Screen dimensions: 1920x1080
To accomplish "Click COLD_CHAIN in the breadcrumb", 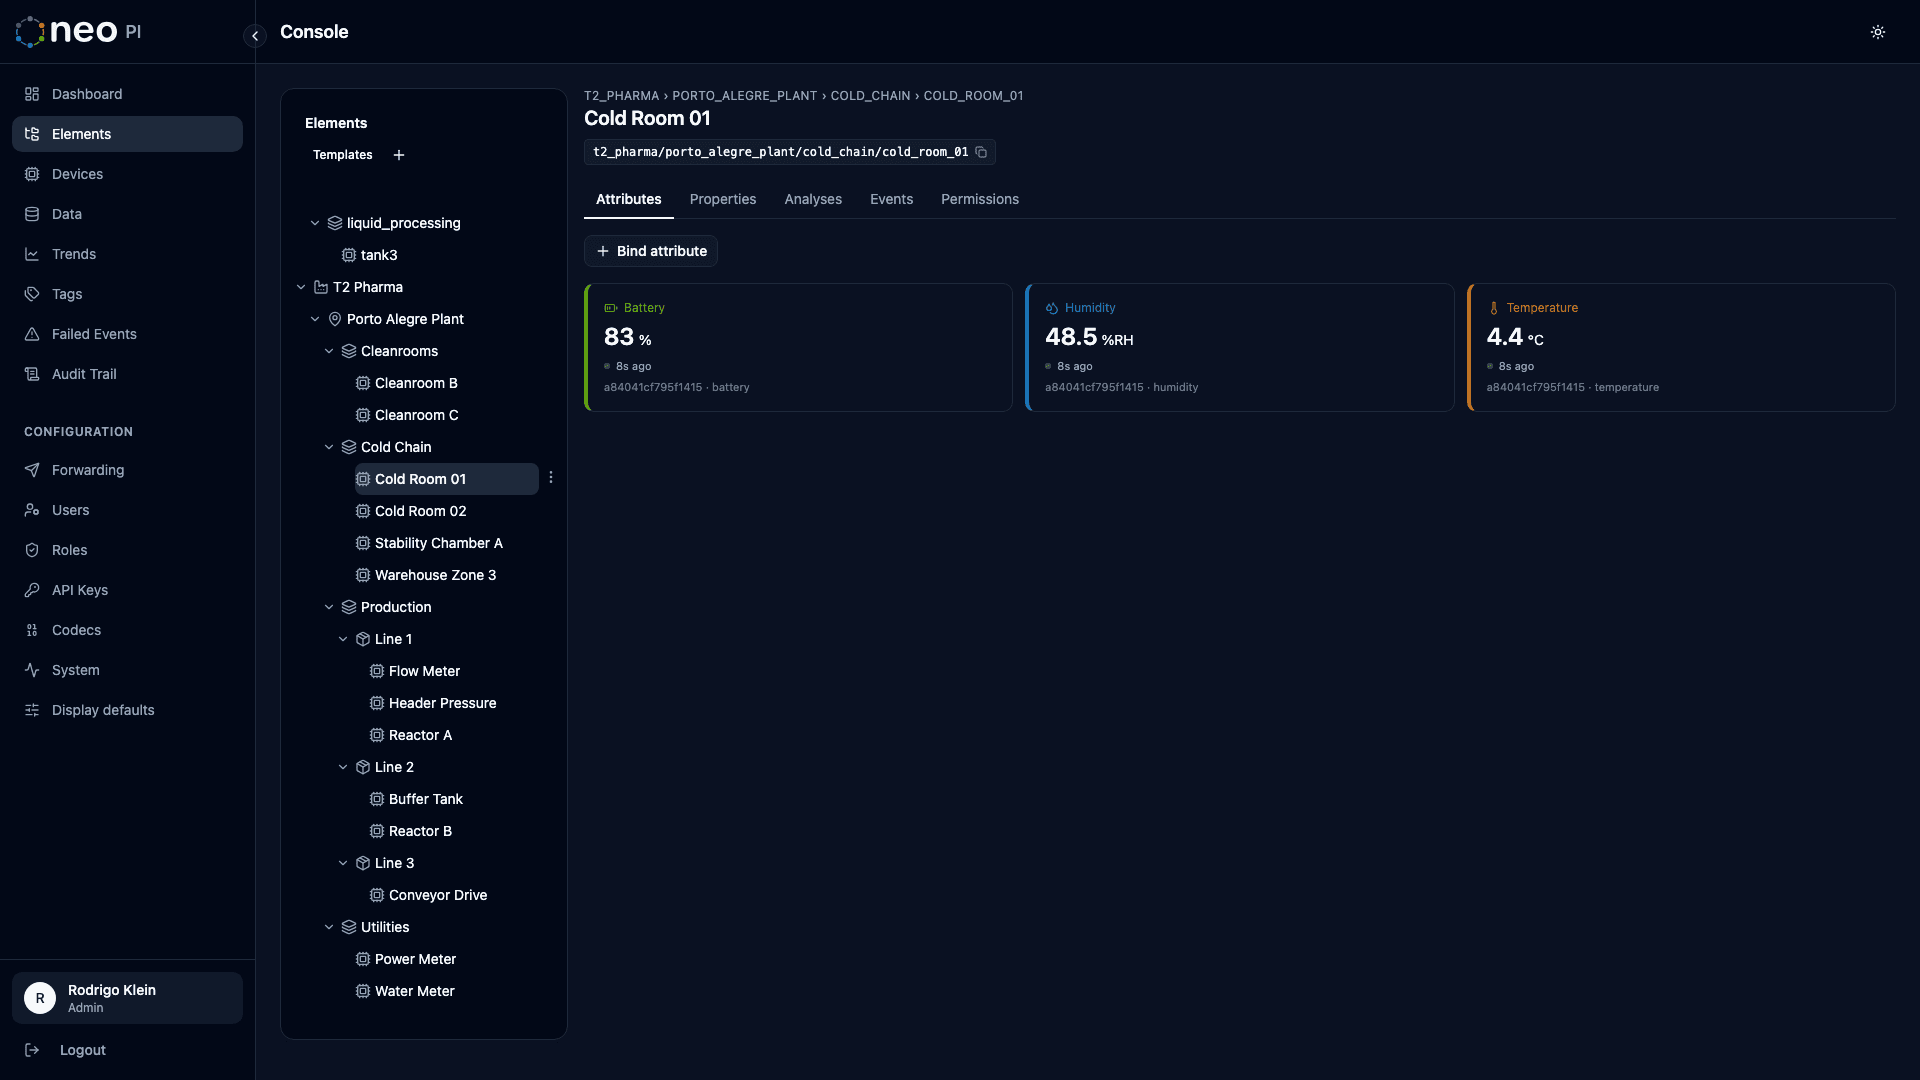I will tap(870, 96).
